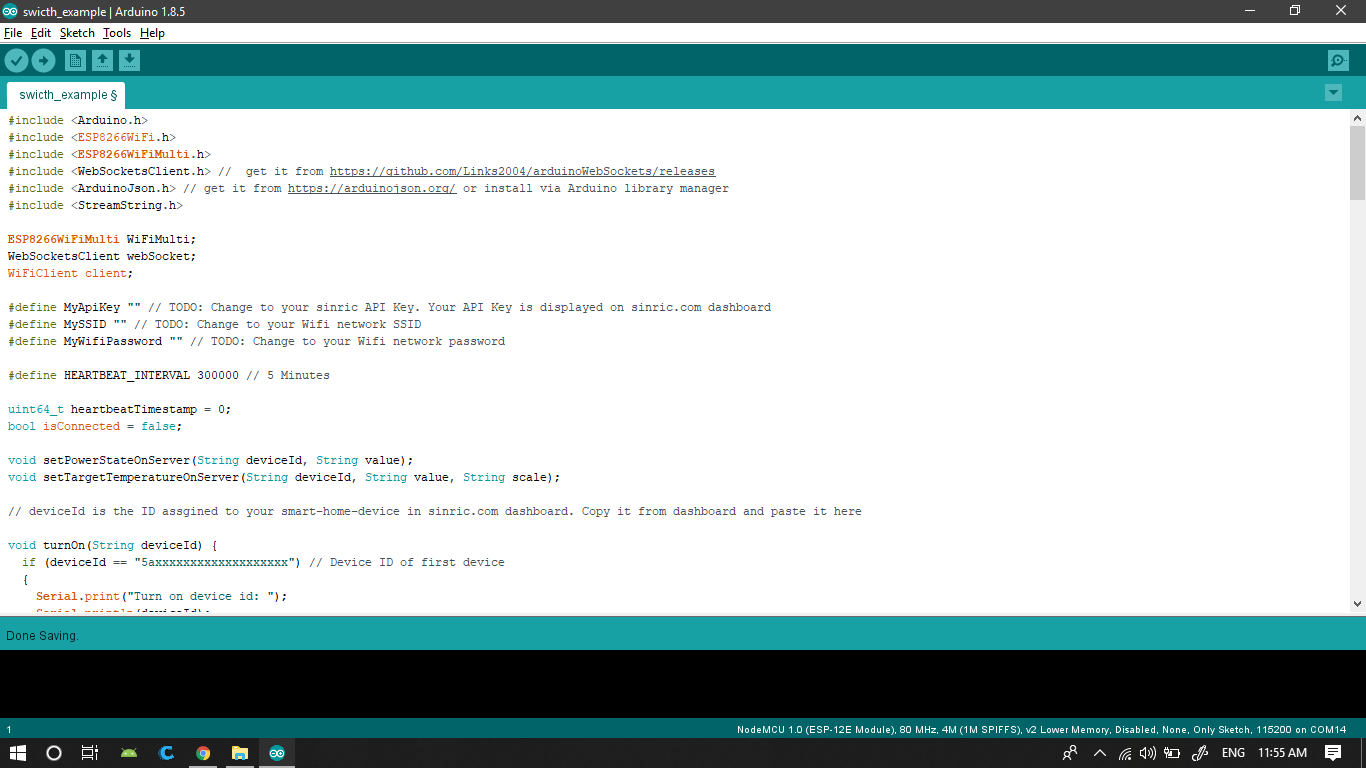Select the swicth_example tab
This screenshot has height=768, width=1366.
[67, 95]
